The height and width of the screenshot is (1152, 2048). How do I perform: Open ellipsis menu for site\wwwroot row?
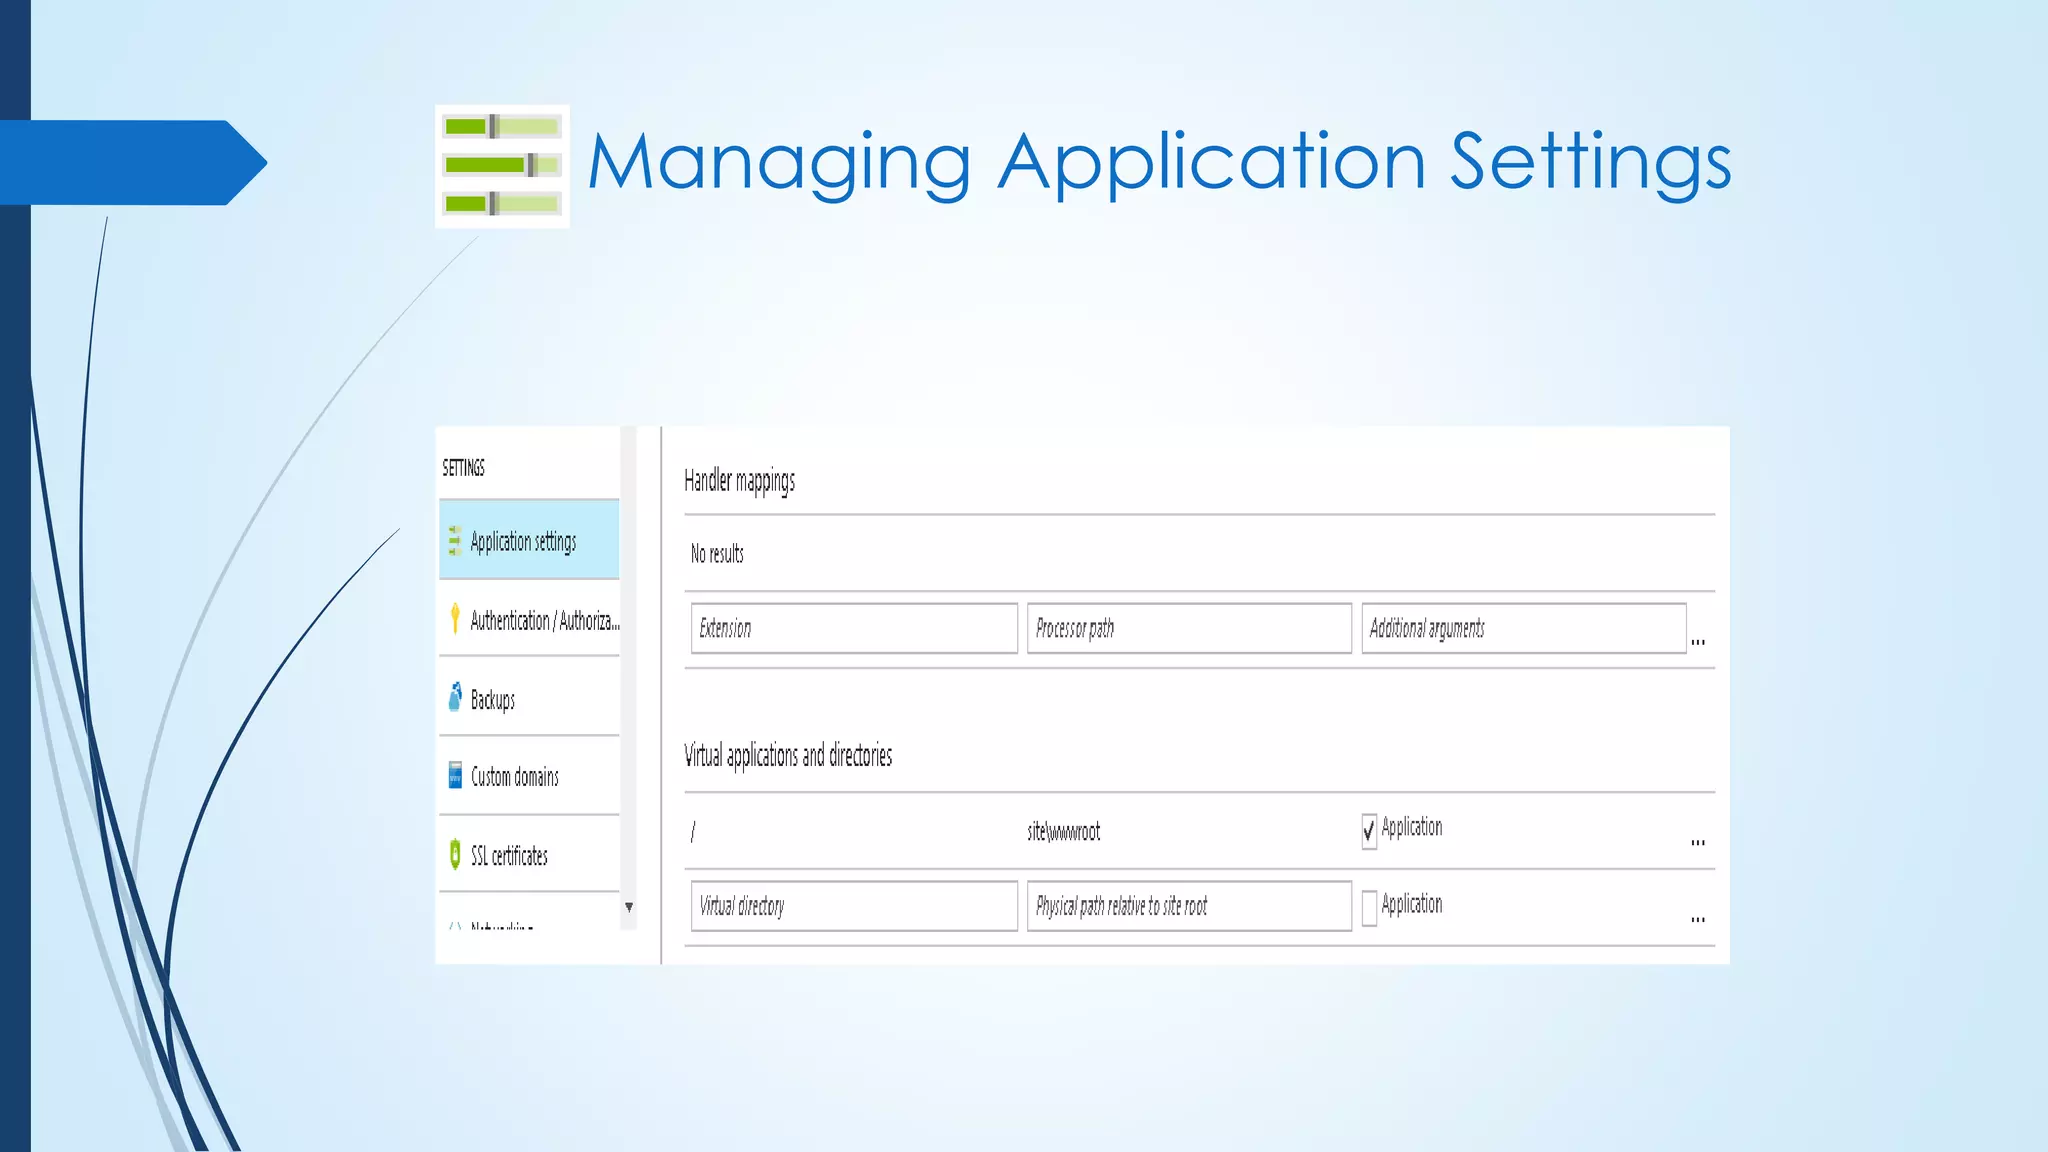(x=1698, y=843)
